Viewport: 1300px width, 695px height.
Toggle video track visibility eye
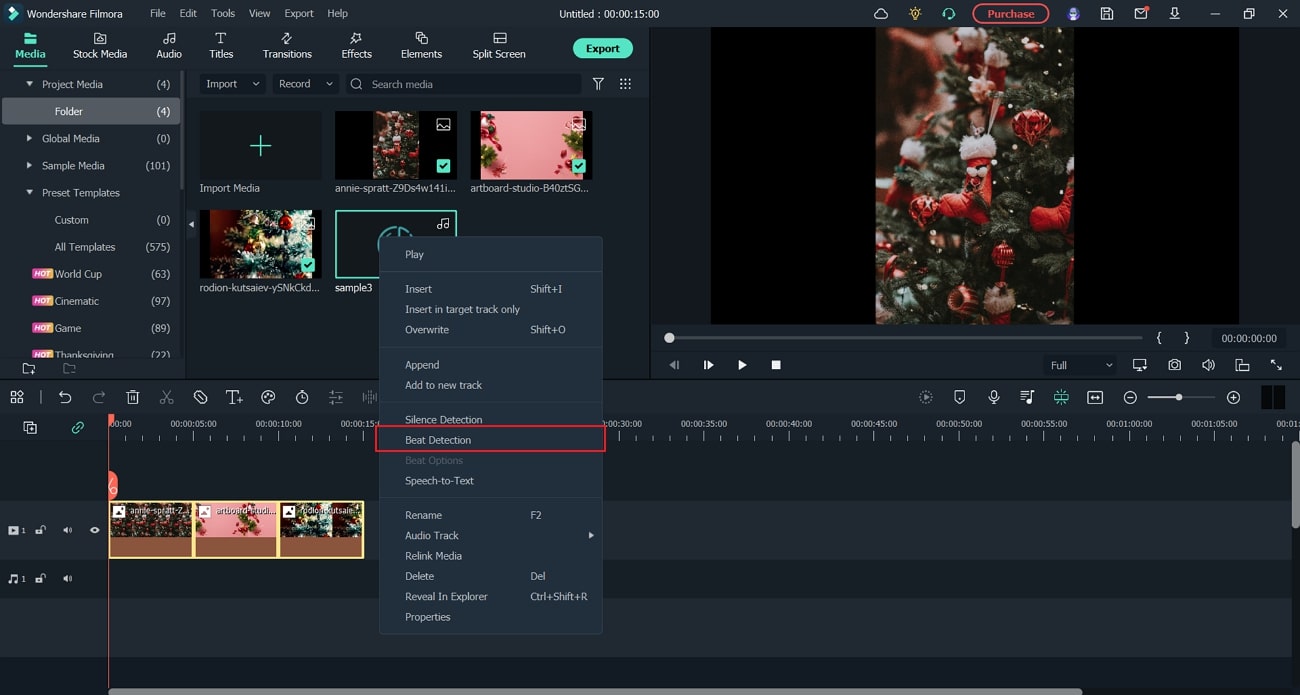95,530
